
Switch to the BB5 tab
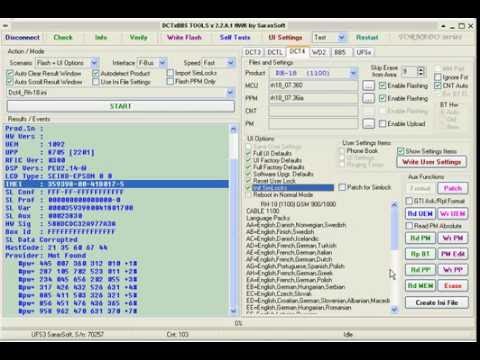pos(340,52)
